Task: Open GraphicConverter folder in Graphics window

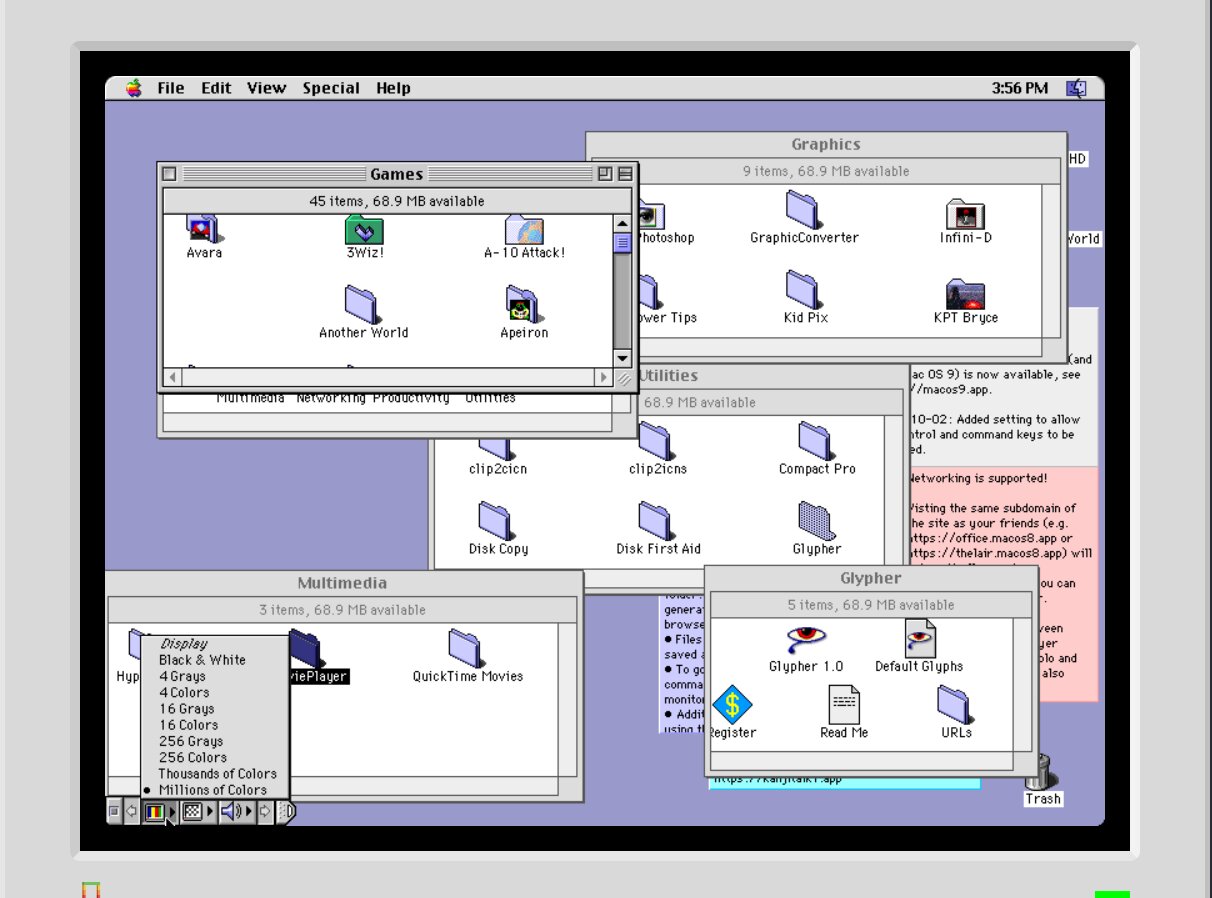Action: (x=802, y=208)
